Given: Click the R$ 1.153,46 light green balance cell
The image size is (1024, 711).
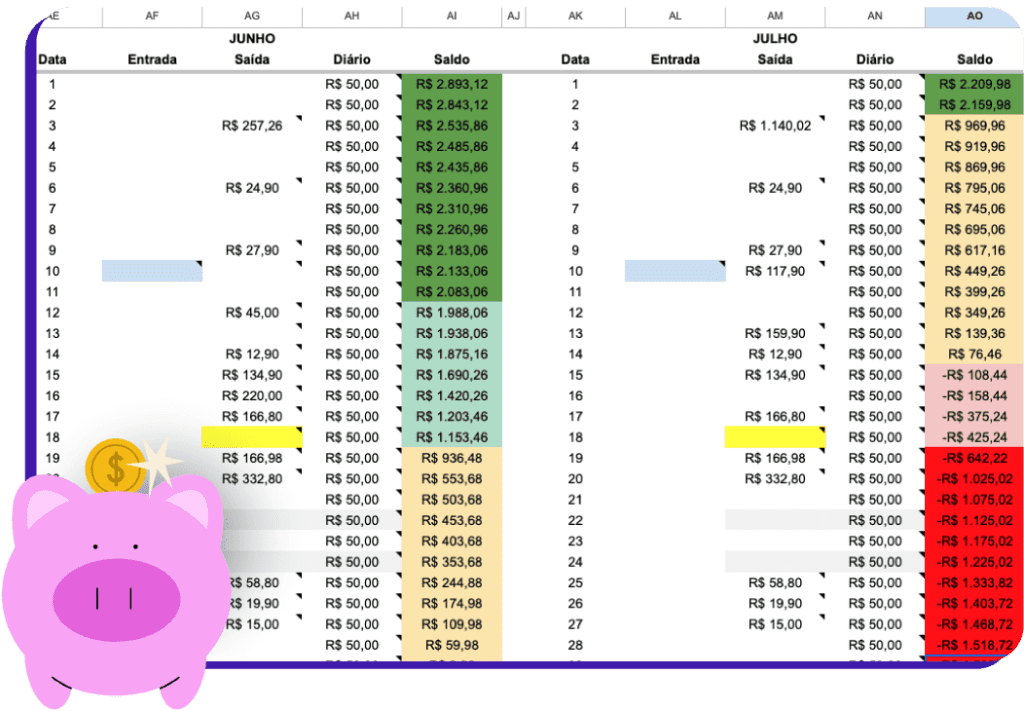Looking at the screenshot, I should coord(452,437).
